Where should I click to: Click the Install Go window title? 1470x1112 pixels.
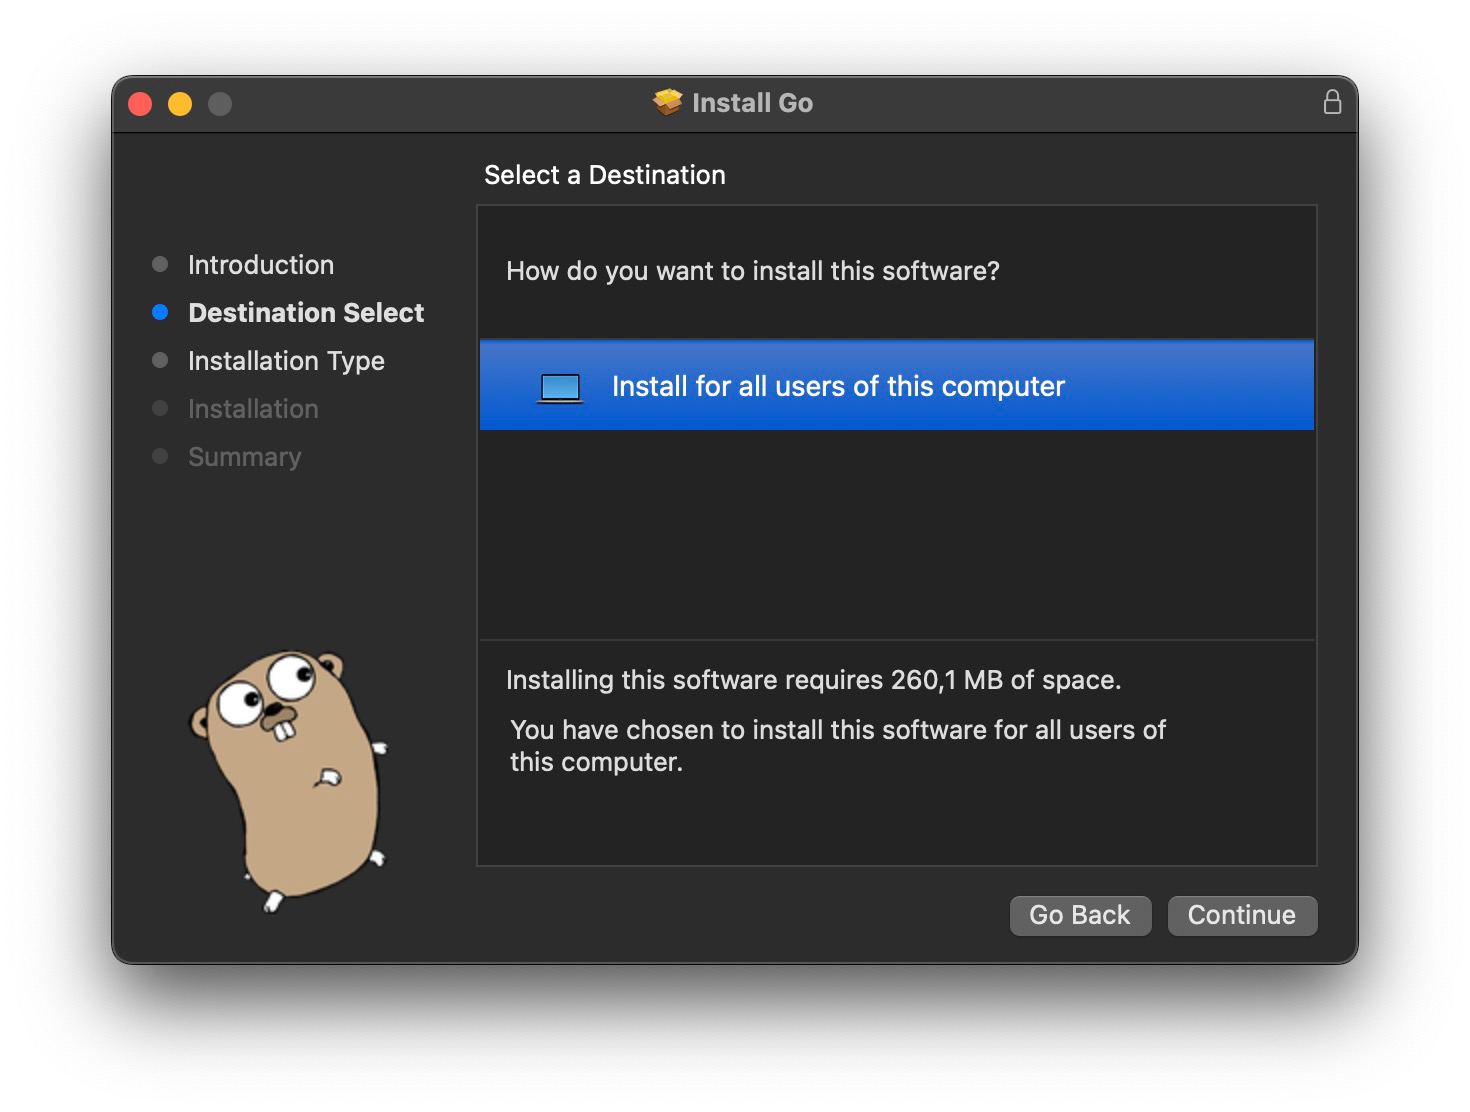coord(752,103)
